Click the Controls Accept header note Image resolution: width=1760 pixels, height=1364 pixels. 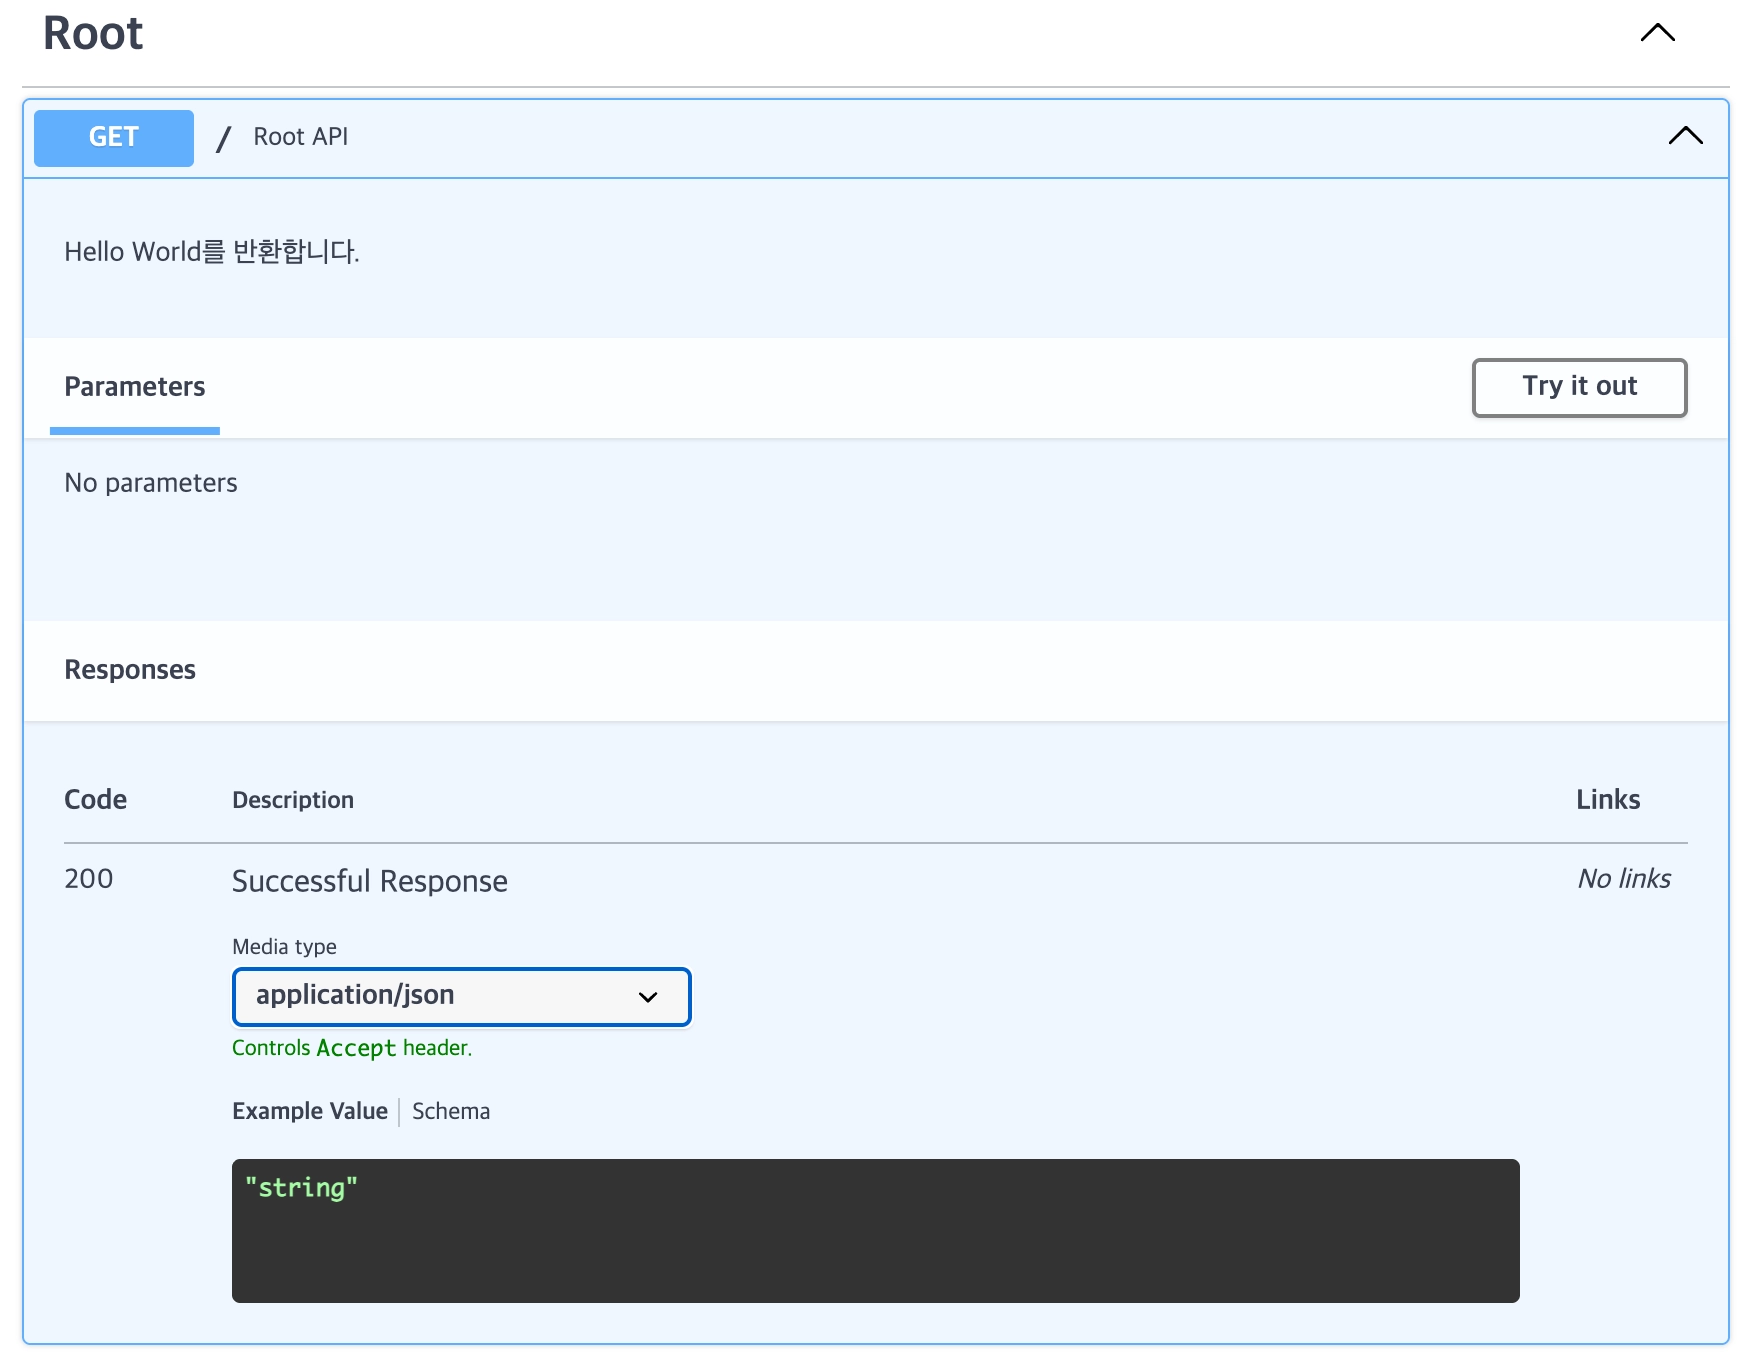[352, 1048]
